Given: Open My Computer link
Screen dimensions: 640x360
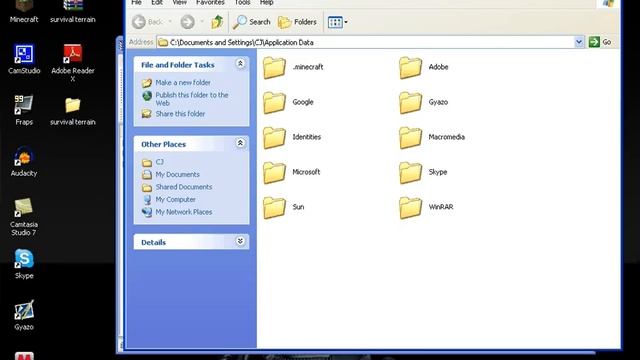Looking at the screenshot, I should pyautogui.click(x=169, y=200).
